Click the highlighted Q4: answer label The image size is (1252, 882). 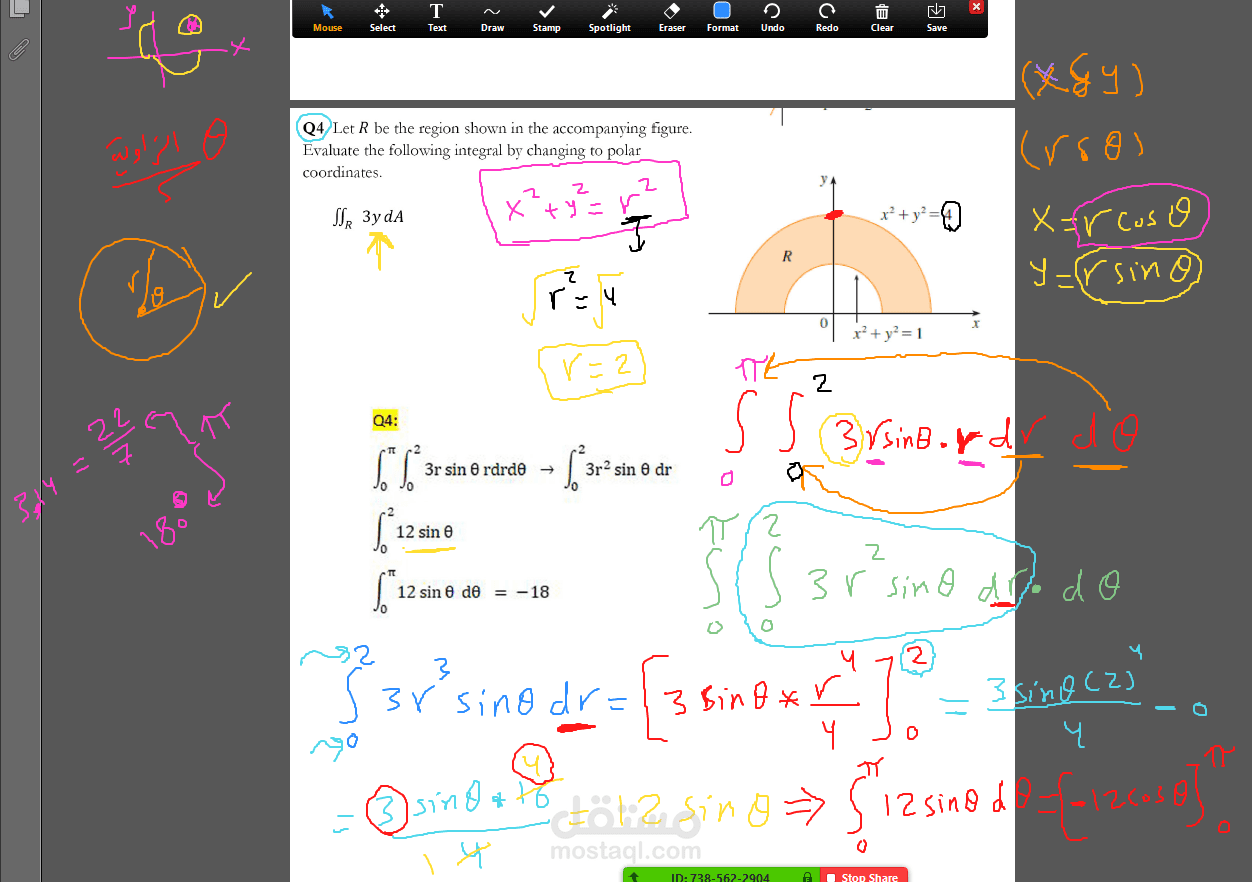pos(385,421)
